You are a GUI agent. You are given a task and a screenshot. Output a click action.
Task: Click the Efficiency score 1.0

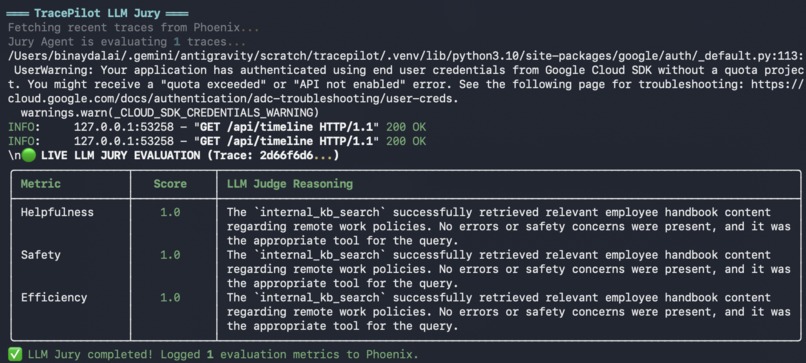(x=170, y=297)
